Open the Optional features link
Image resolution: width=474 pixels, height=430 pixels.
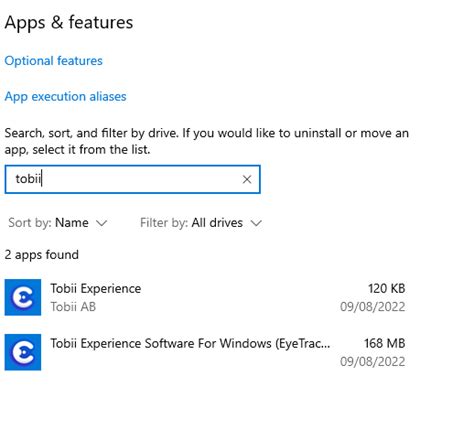[53, 61]
